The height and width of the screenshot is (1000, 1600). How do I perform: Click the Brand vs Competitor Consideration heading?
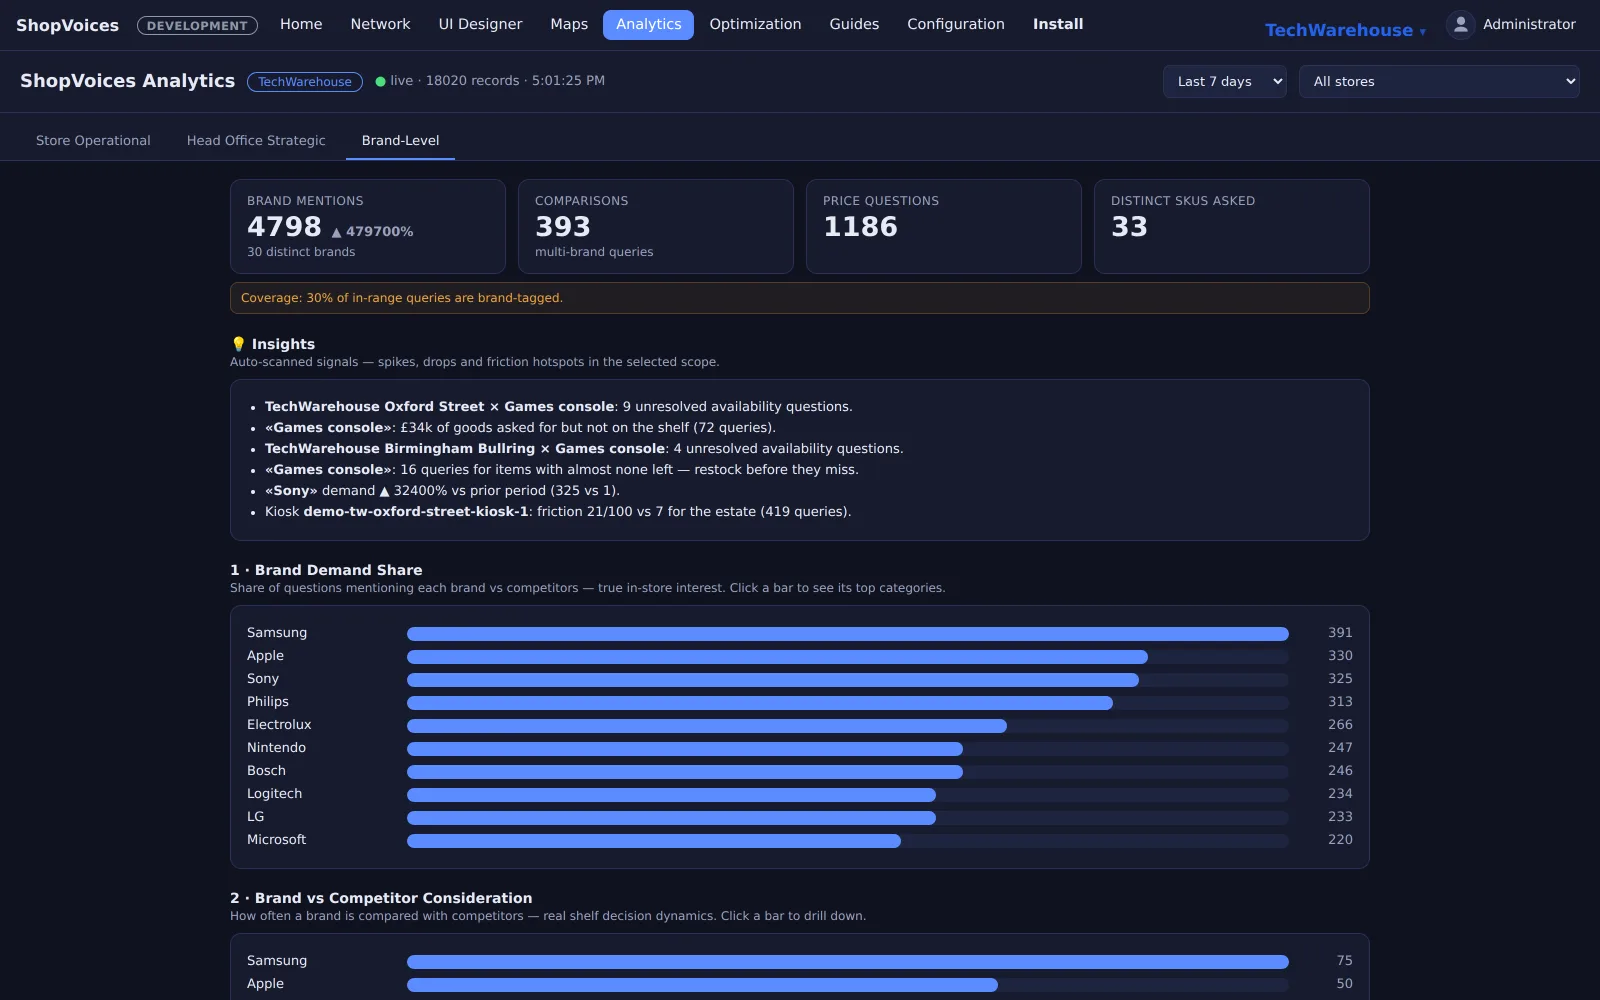tap(381, 898)
